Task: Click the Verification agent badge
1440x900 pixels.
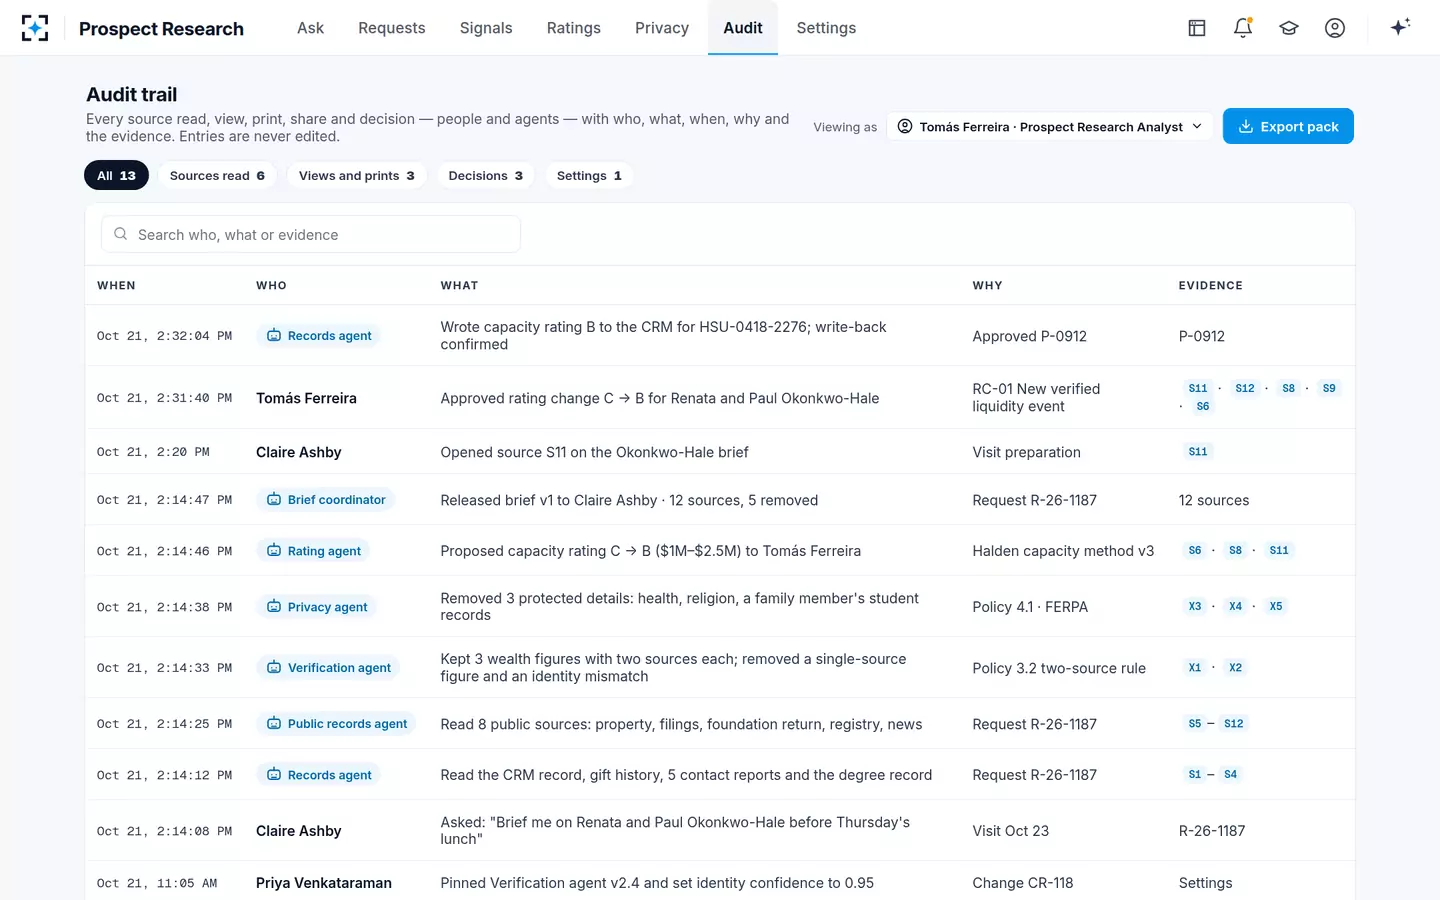Action: (x=329, y=668)
